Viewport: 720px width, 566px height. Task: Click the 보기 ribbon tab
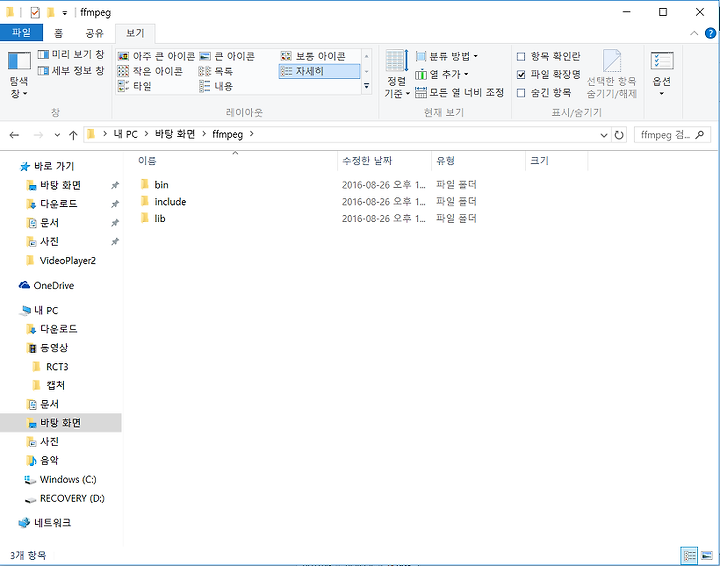coord(135,33)
